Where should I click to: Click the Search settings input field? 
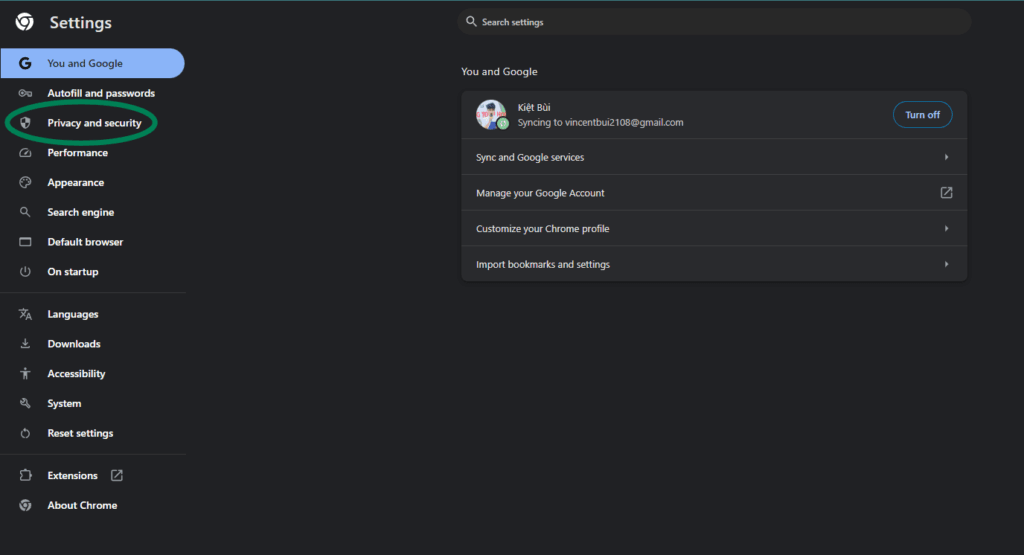pyautogui.click(x=714, y=22)
